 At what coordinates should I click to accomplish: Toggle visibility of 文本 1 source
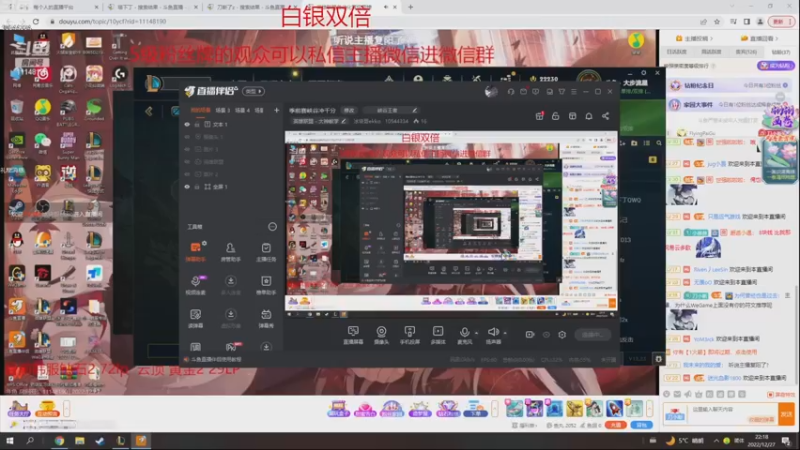tap(187, 124)
